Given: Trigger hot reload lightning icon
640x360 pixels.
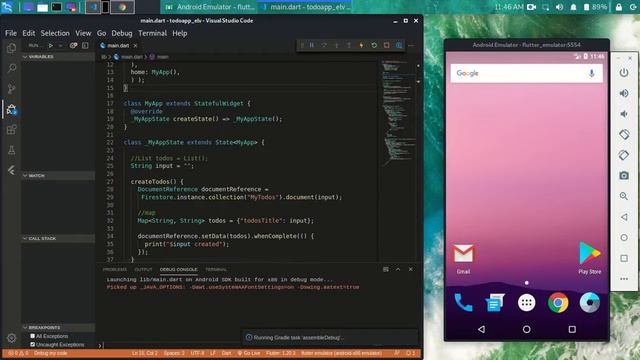Looking at the screenshot, I should click(361, 45).
